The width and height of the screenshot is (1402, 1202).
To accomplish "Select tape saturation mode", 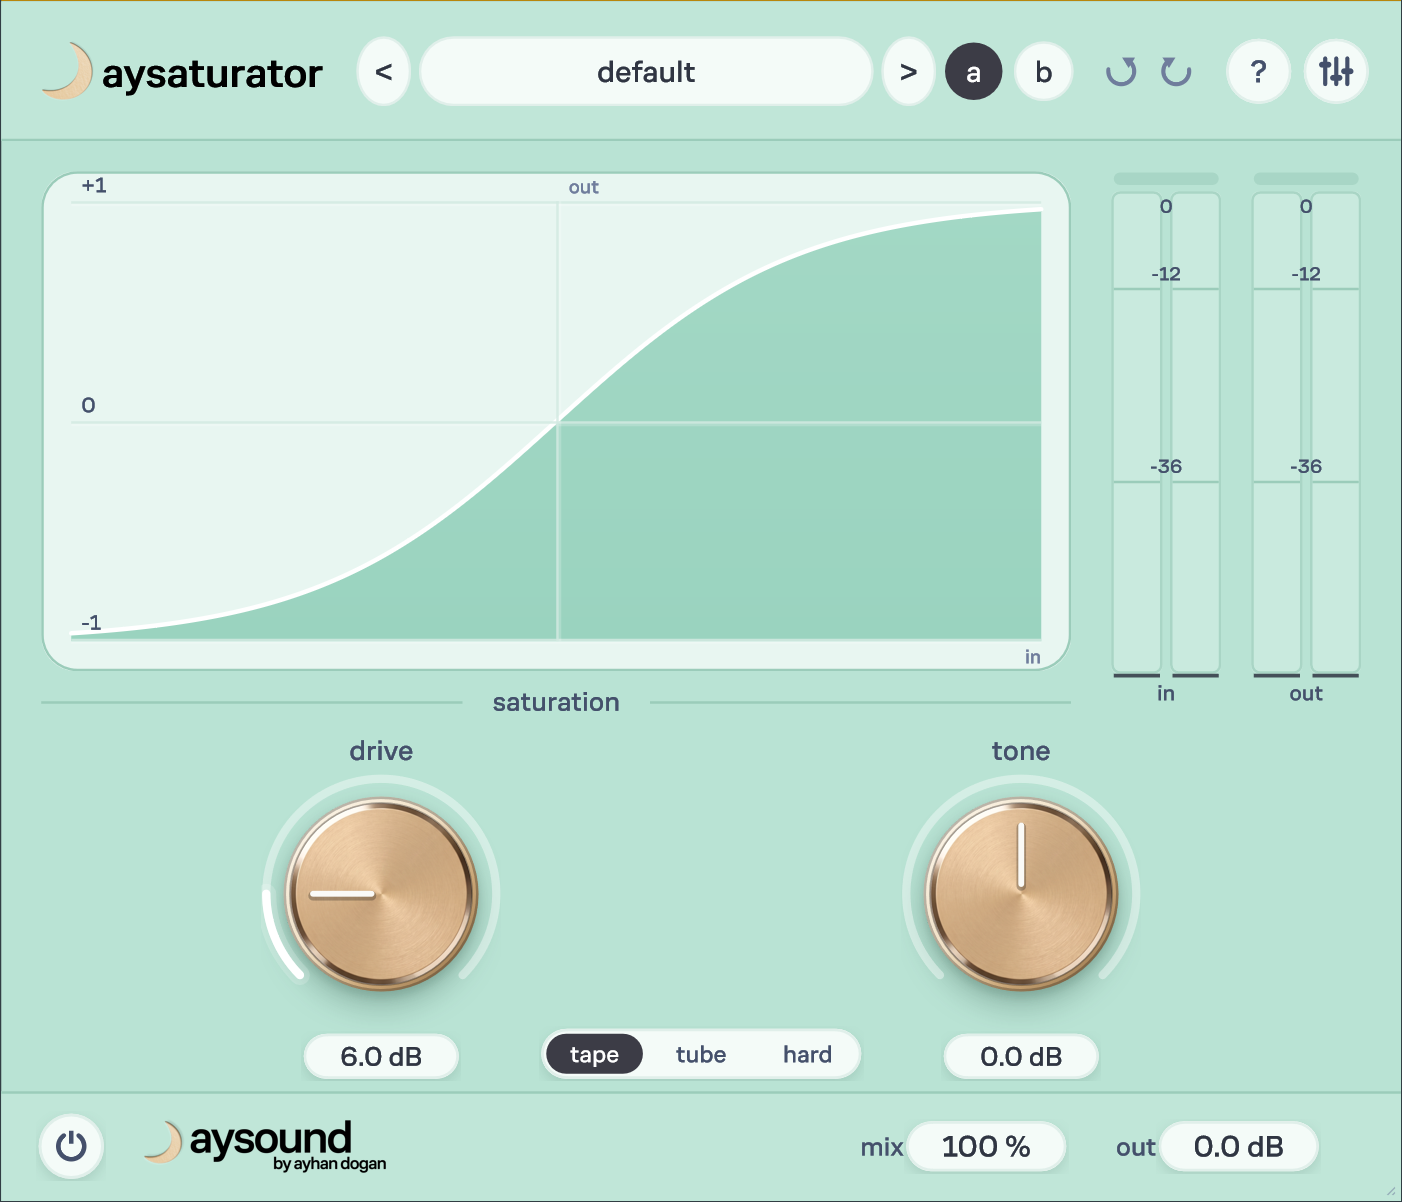I will pyautogui.click(x=594, y=1055).
